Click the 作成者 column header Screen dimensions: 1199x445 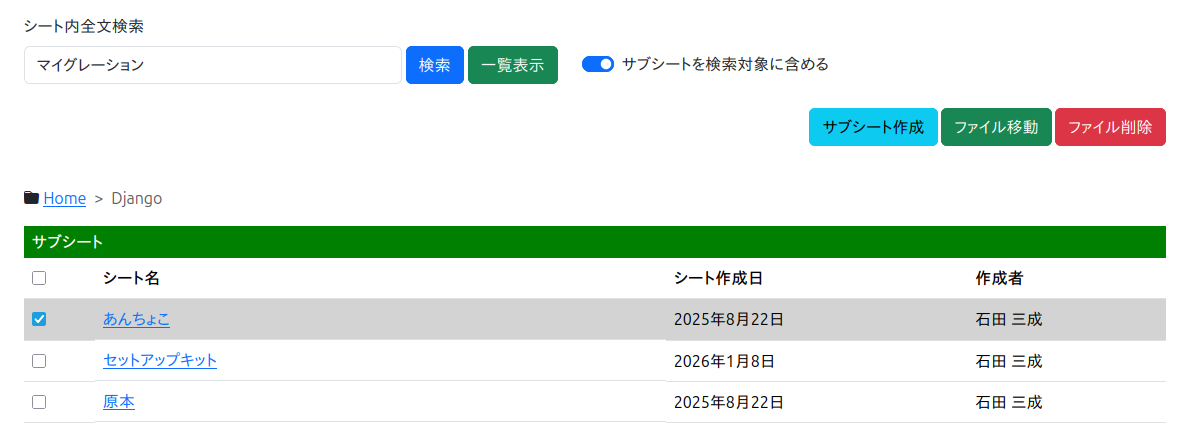(998, 279)
